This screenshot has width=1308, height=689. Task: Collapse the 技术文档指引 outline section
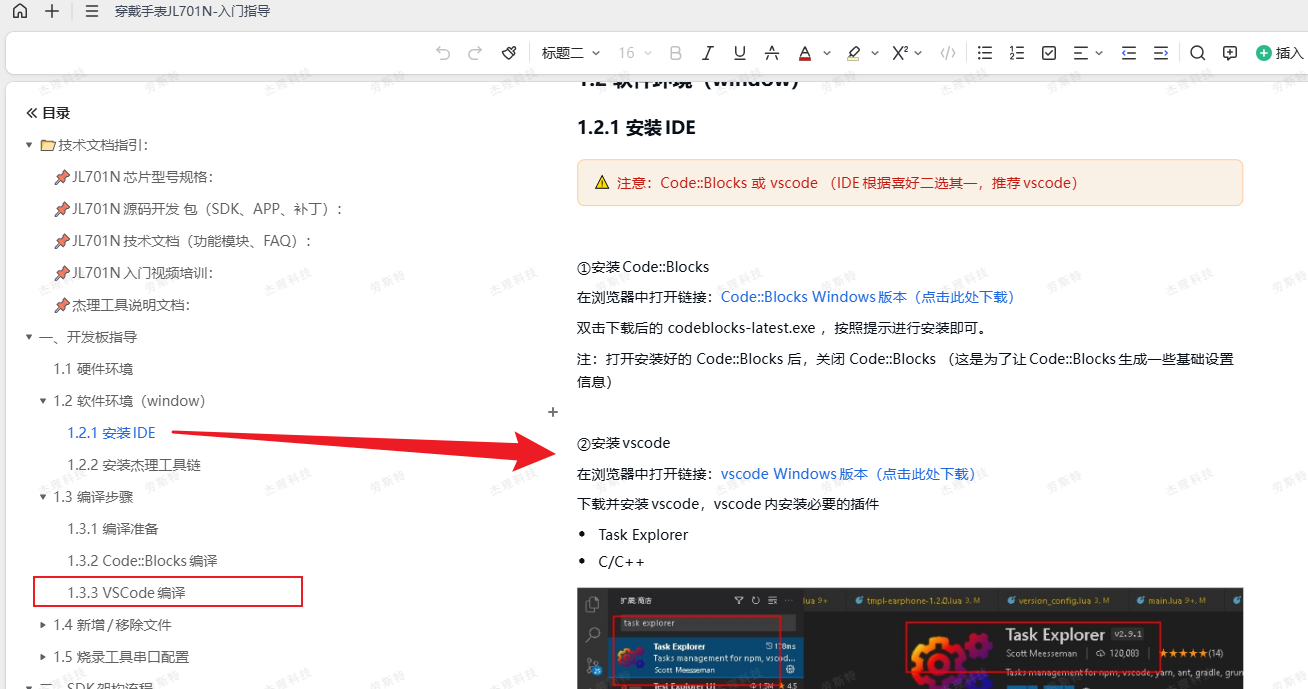[29, 145]
